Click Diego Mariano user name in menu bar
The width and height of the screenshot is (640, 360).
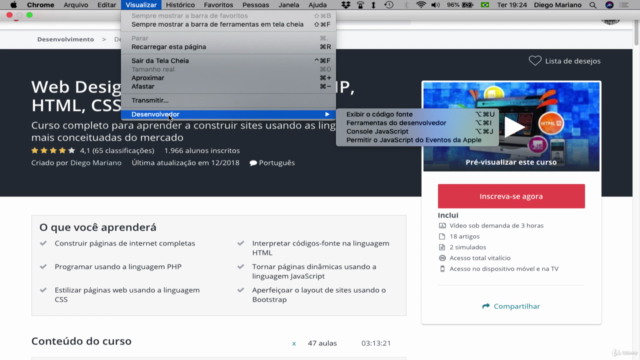pyautogui.click(x=558, y=5)
